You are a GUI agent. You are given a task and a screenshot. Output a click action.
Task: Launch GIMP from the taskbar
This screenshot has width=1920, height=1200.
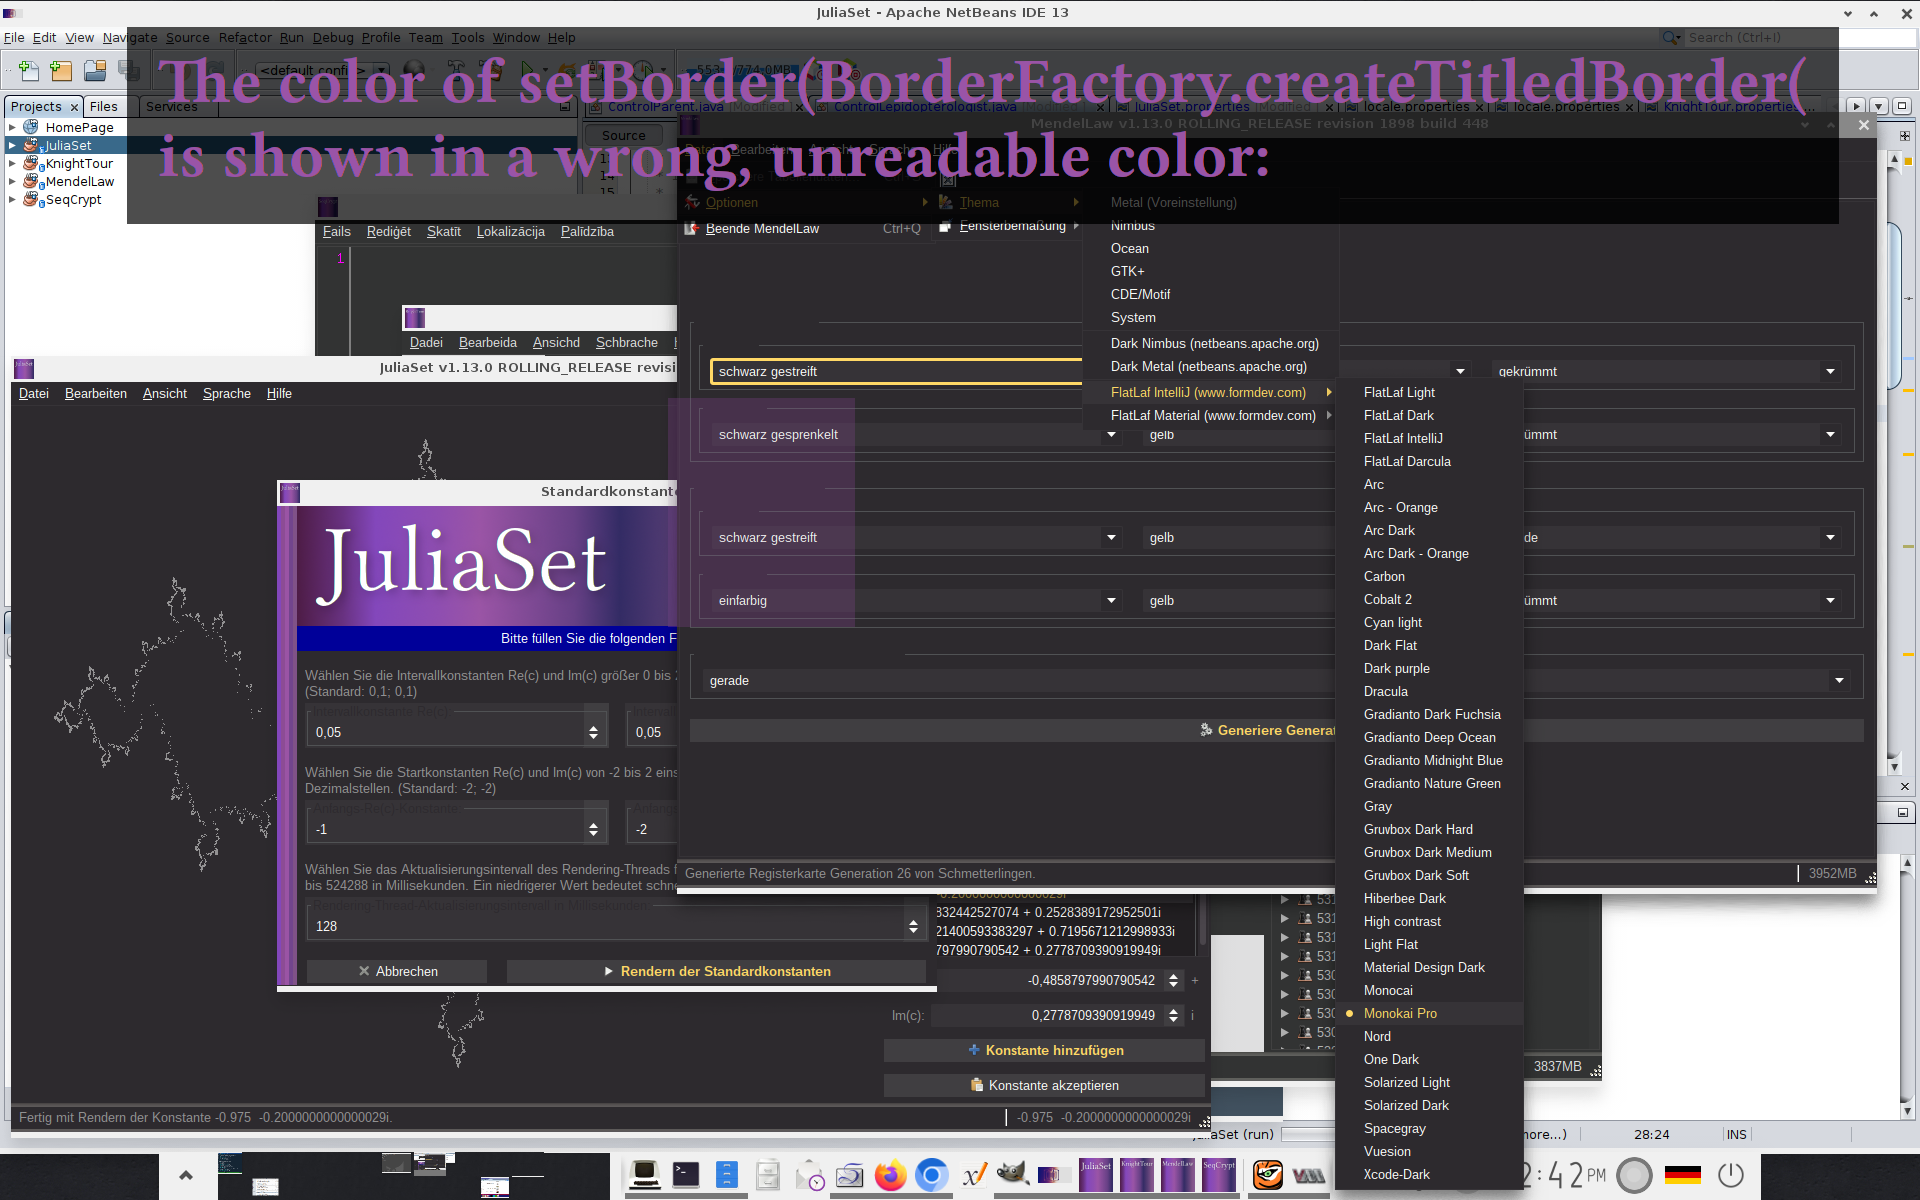click(x=1012, y=1175)
